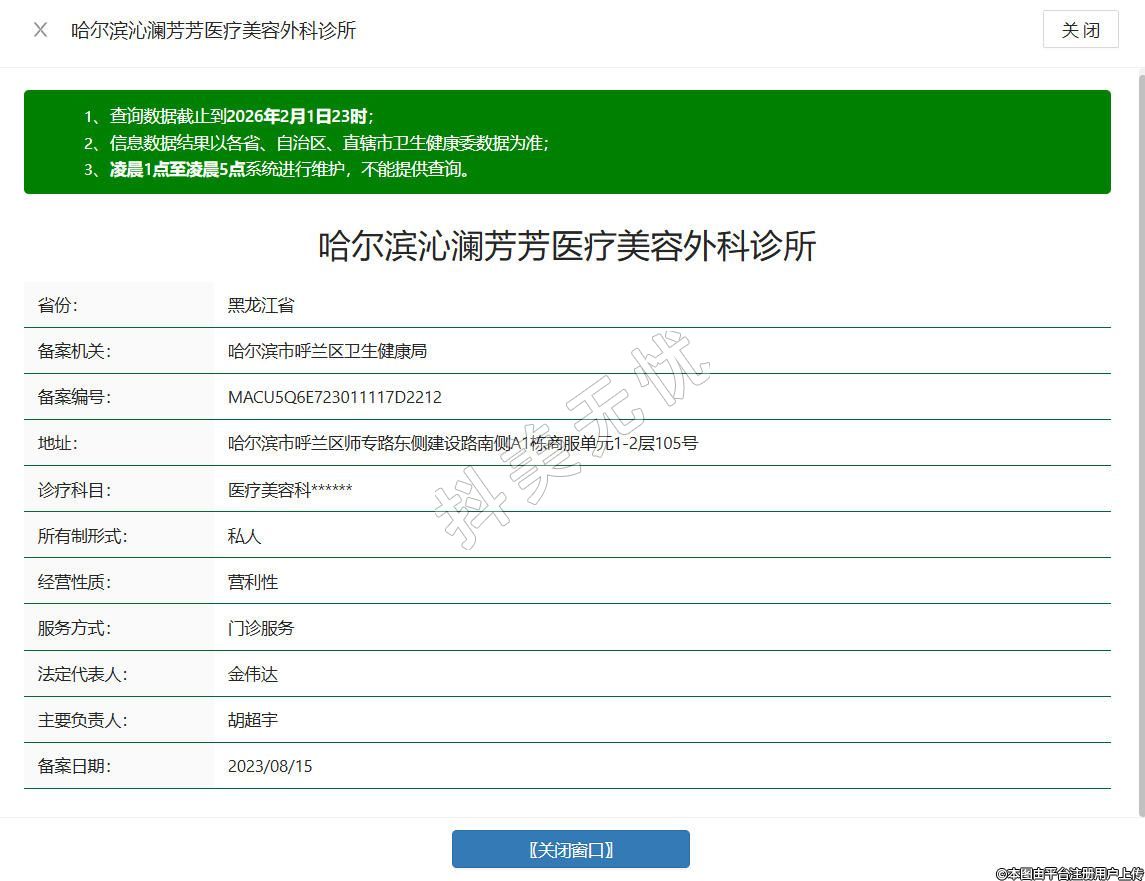Click the blue 关闭窗口 button

pyautogui.click(x=570, y=850)
